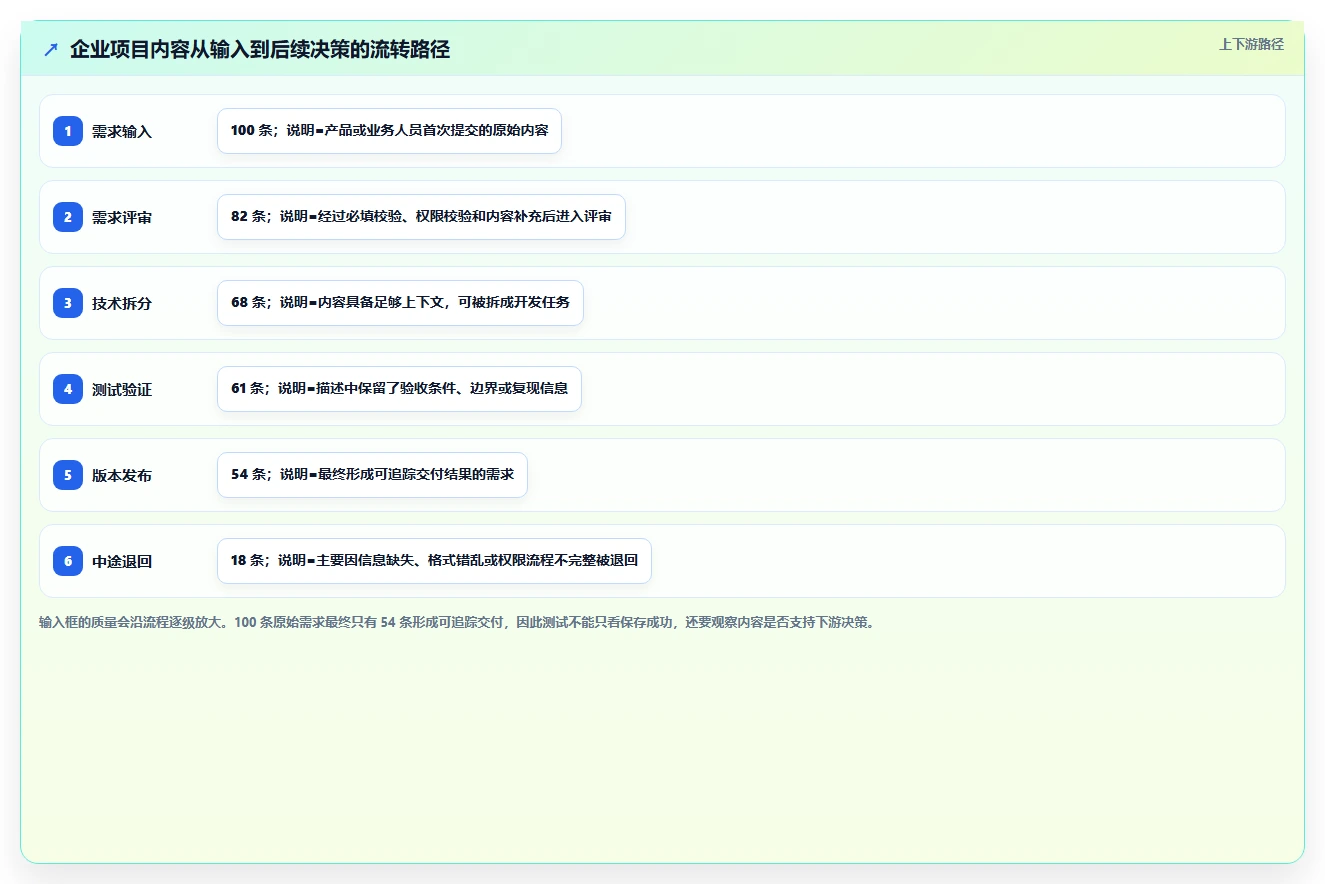Screen dimensions: 1325x884
Task: Click the title 企业项目内容从输入到后续决策的流转路径
Action: coord(260,50)
